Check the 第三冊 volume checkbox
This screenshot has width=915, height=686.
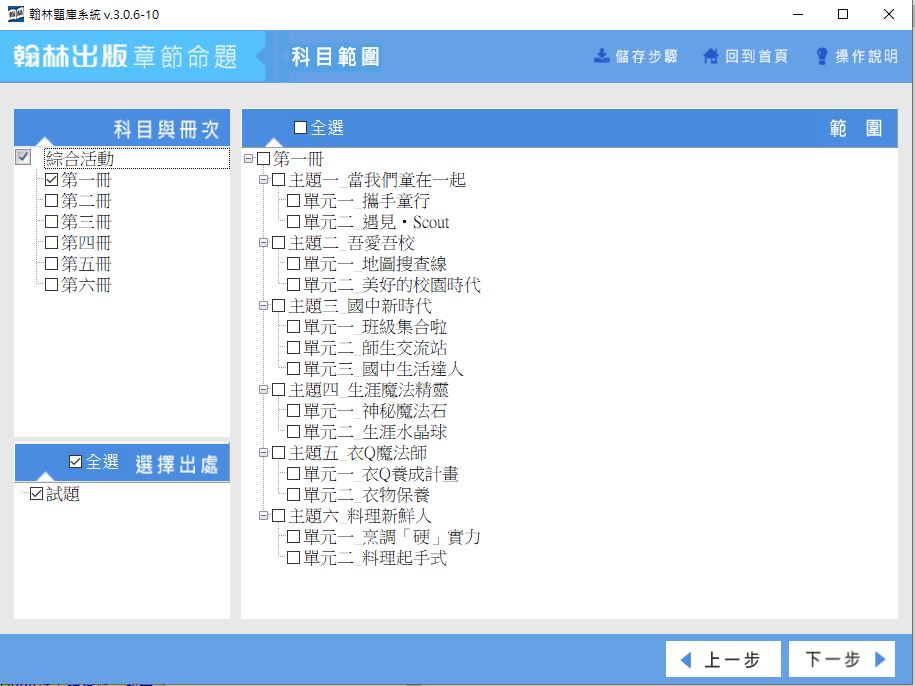(51, 222)
